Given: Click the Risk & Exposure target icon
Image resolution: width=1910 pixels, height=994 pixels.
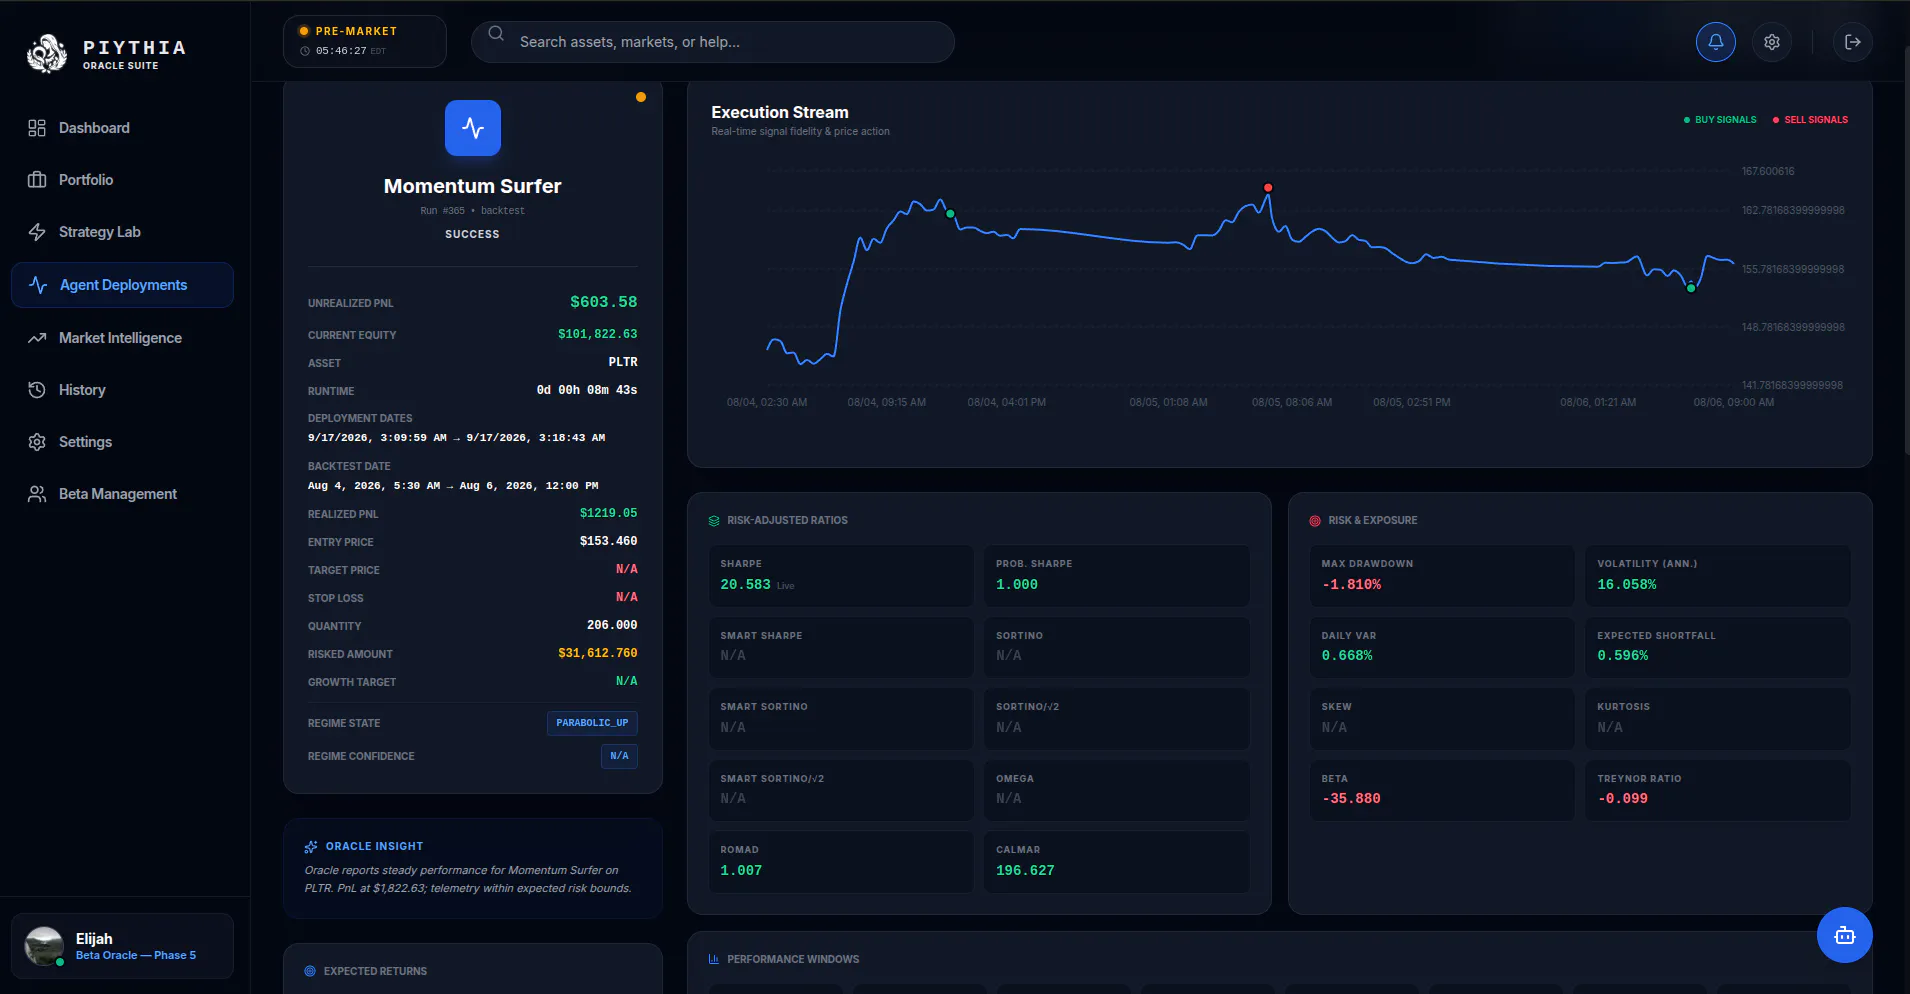Looking at the screenshot, I should point(1315,521).
